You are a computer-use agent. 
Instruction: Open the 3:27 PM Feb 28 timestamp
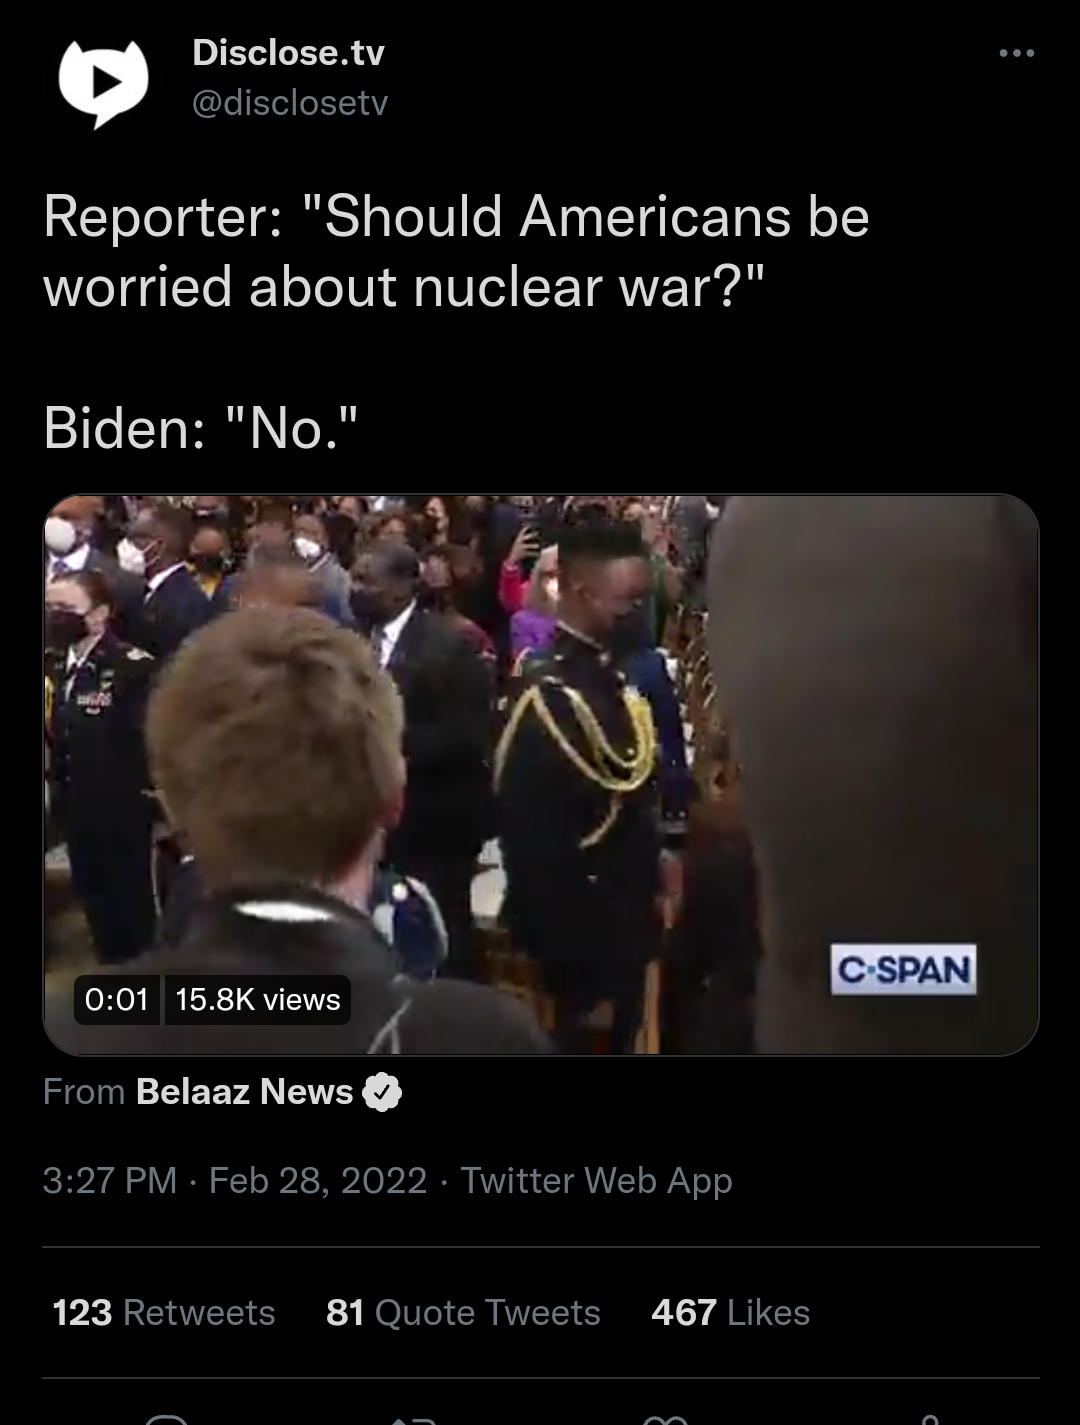[235, 1180]
